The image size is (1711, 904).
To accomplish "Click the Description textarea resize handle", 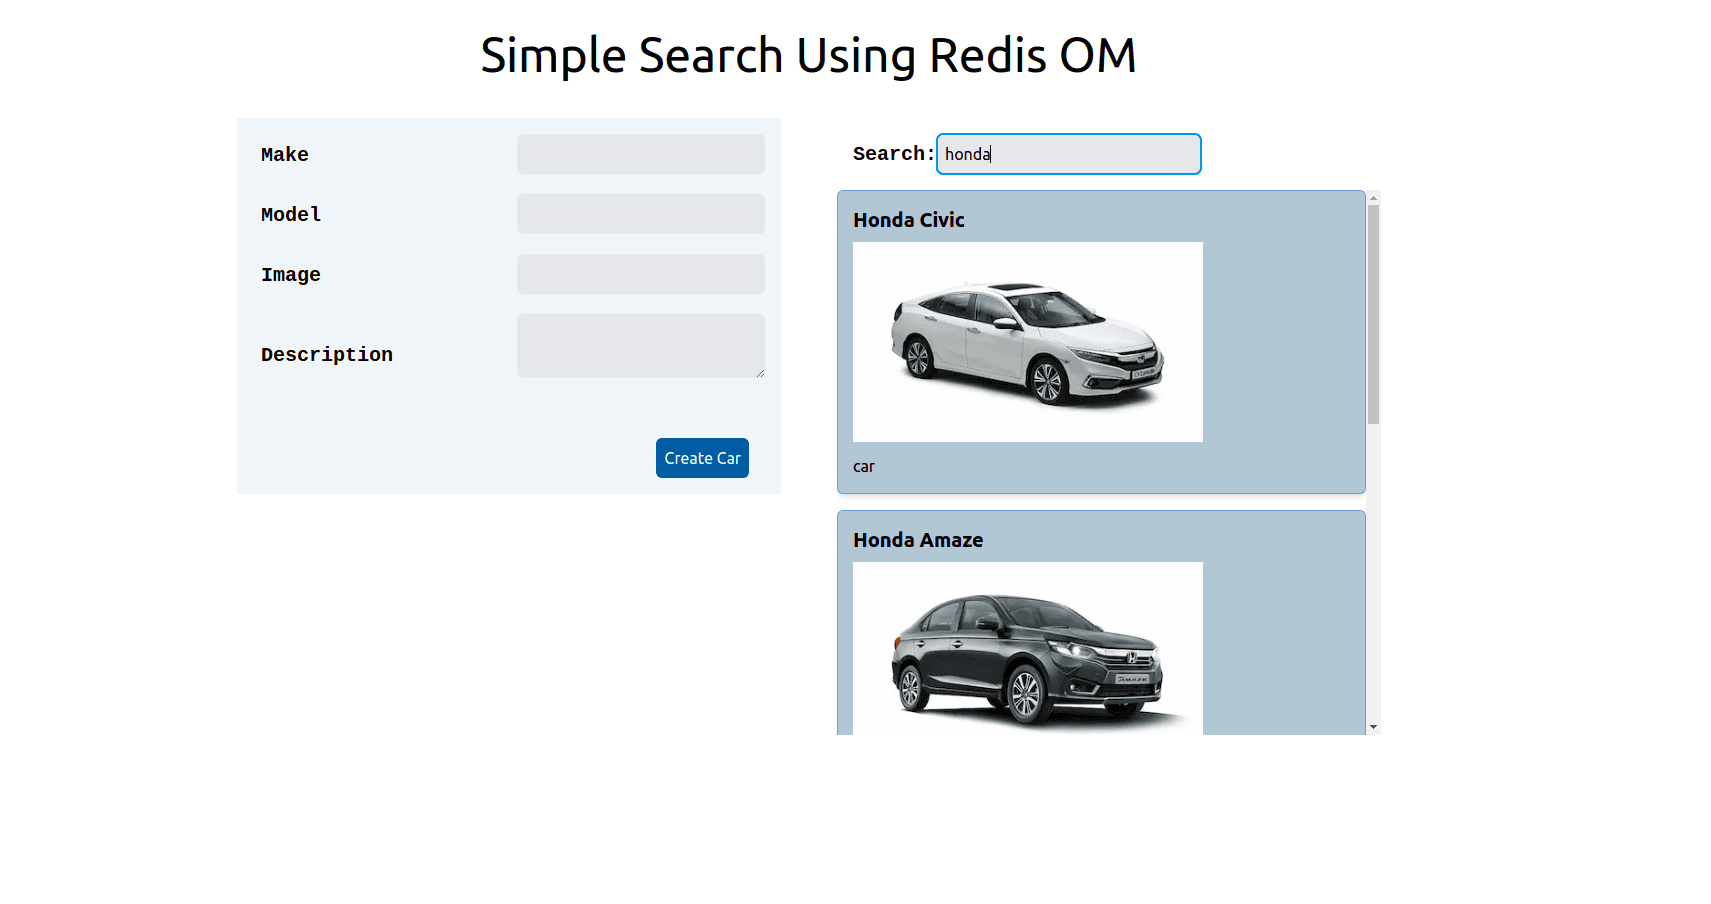I will (x=760, y=373).
